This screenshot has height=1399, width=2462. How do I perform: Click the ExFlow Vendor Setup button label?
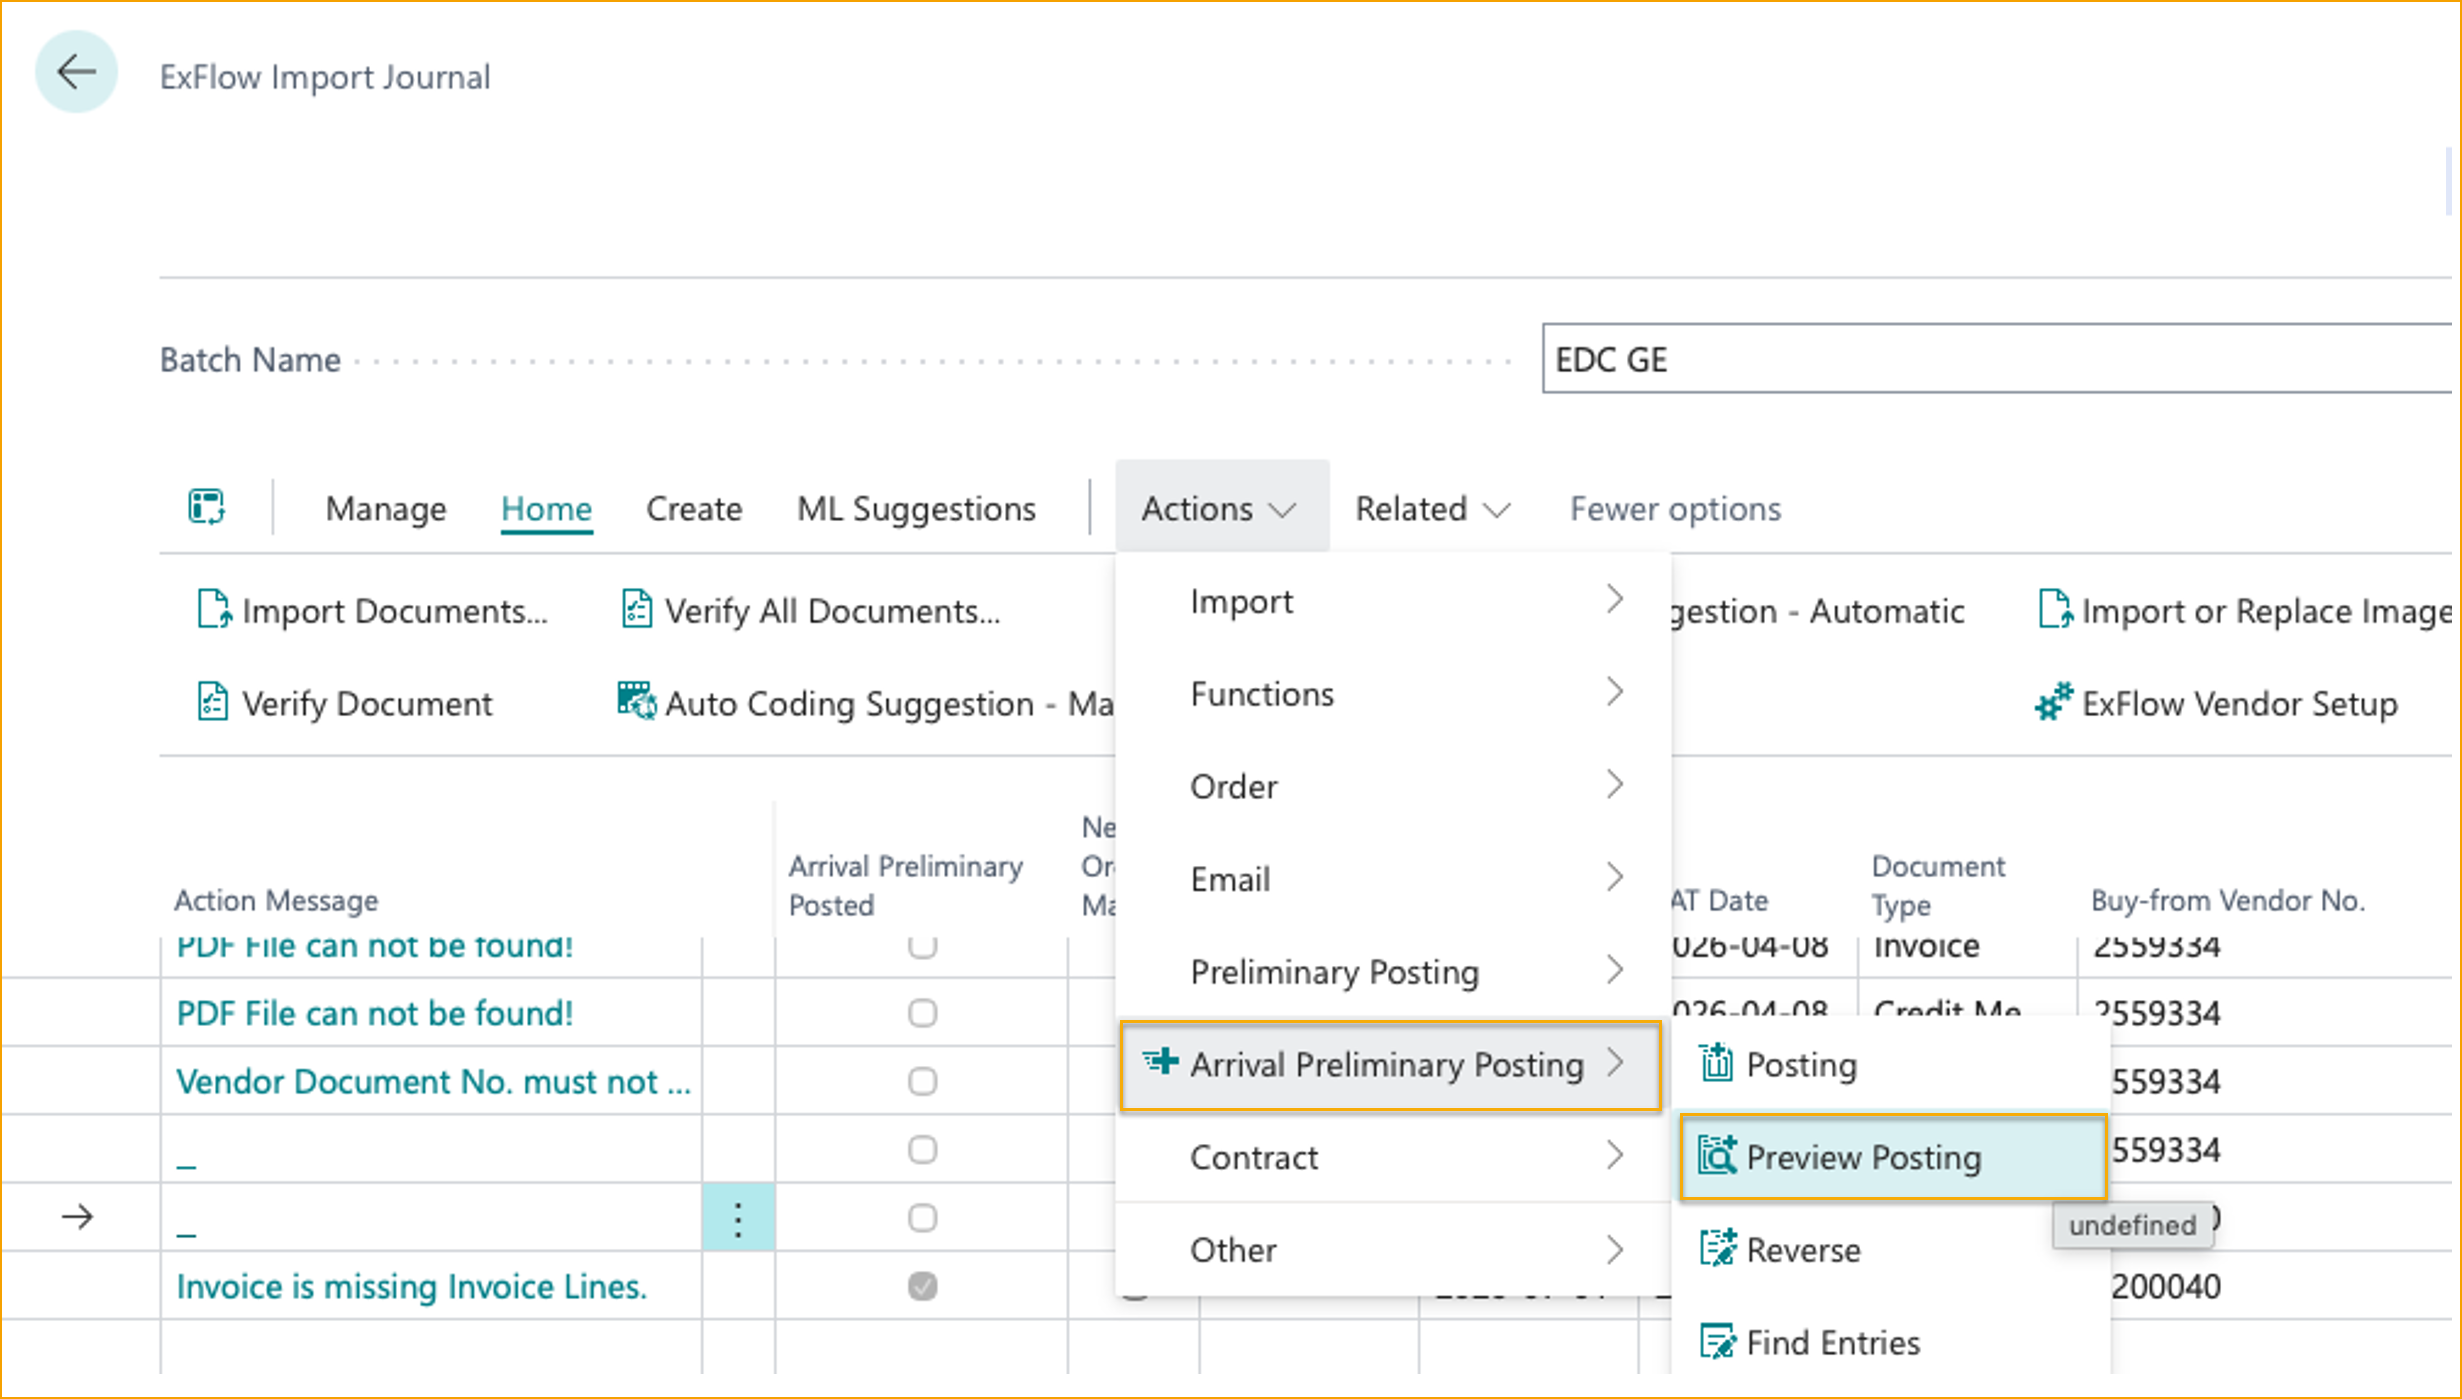point(2240,703)
